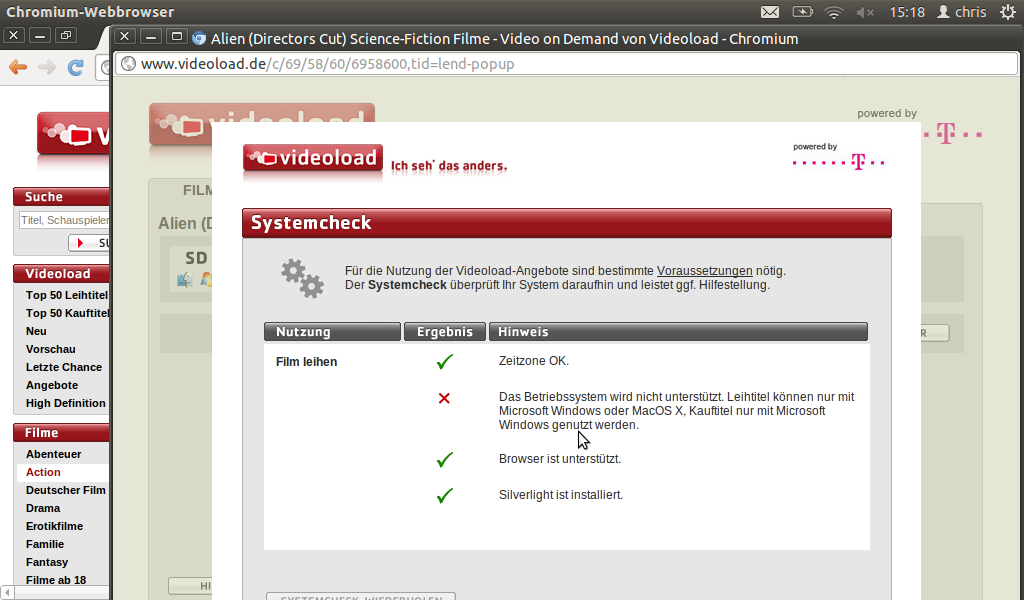Open the Neu sidebar link
The width and height of the screenshot is (1024, 600).
tap(36, 331)
